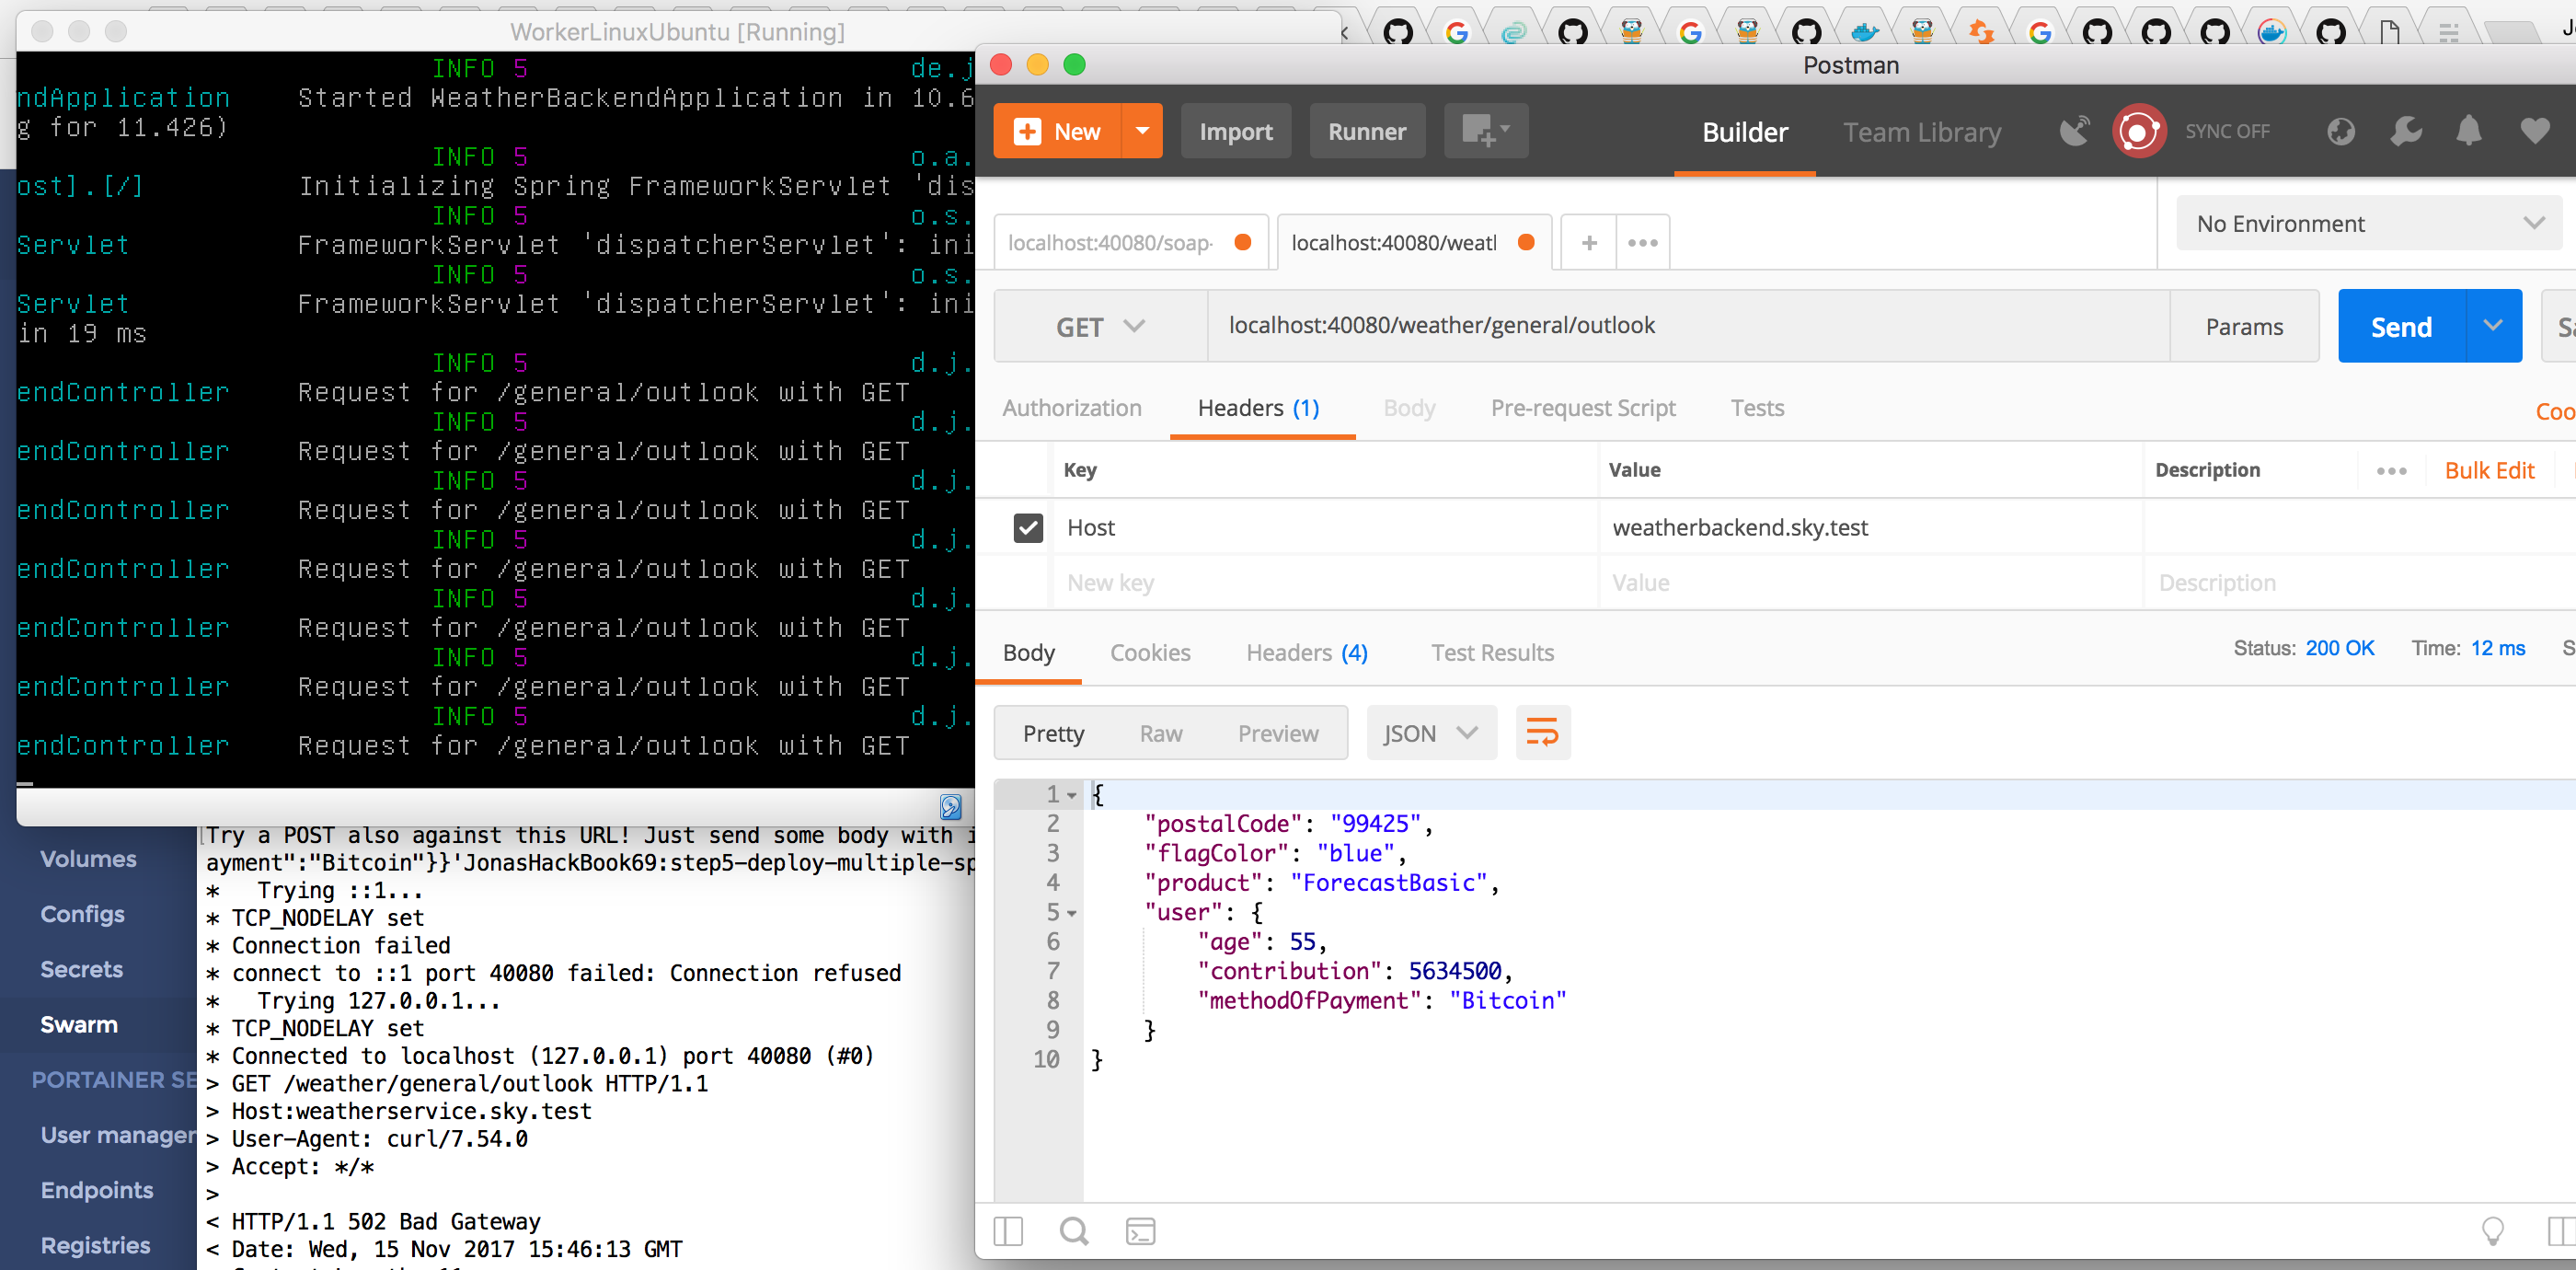Click the heart icon in toolbar

click(x=2534, y=131)
